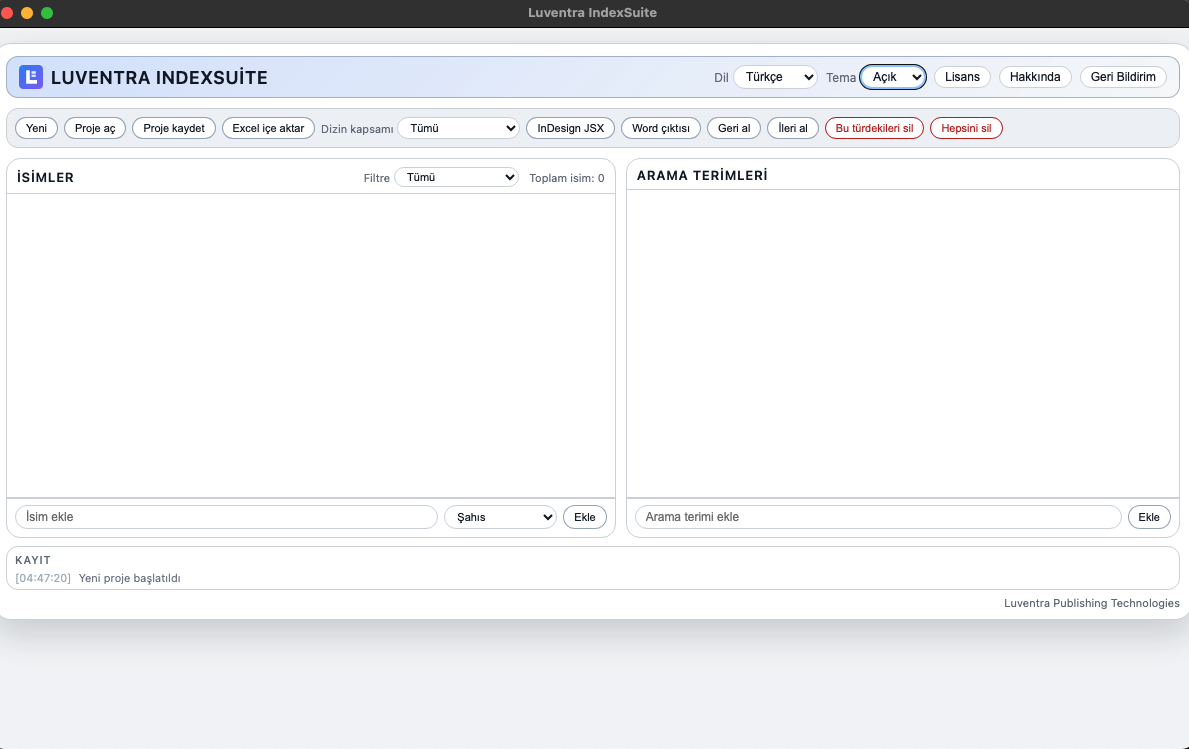The height and width of the screenshot is (749, 1189).
Task: Click Excel içe aktar button
Action: pos(268,128)
